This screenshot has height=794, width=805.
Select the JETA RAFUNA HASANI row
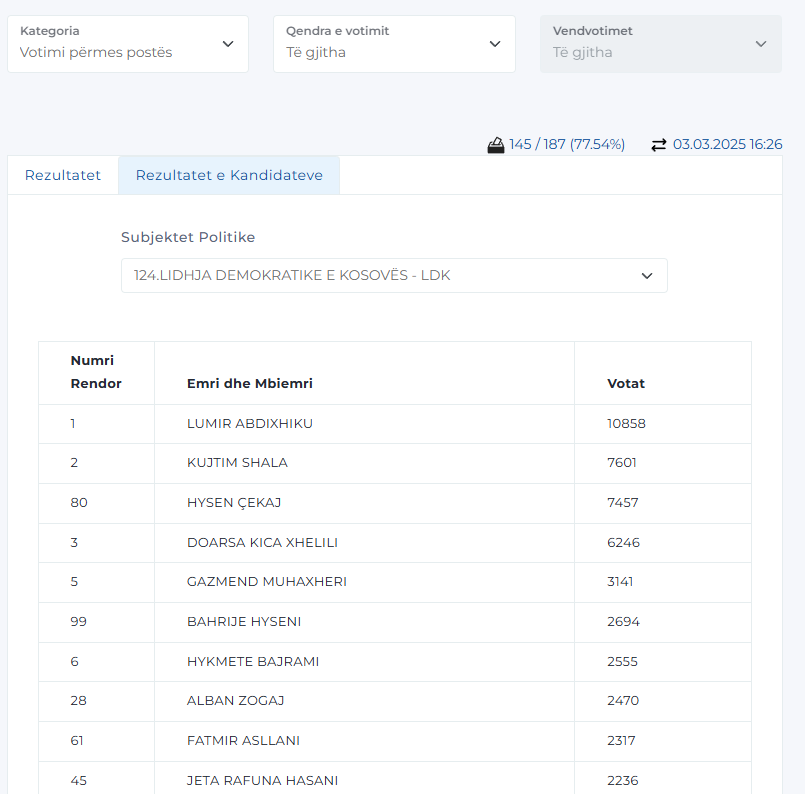coord(395,778)
